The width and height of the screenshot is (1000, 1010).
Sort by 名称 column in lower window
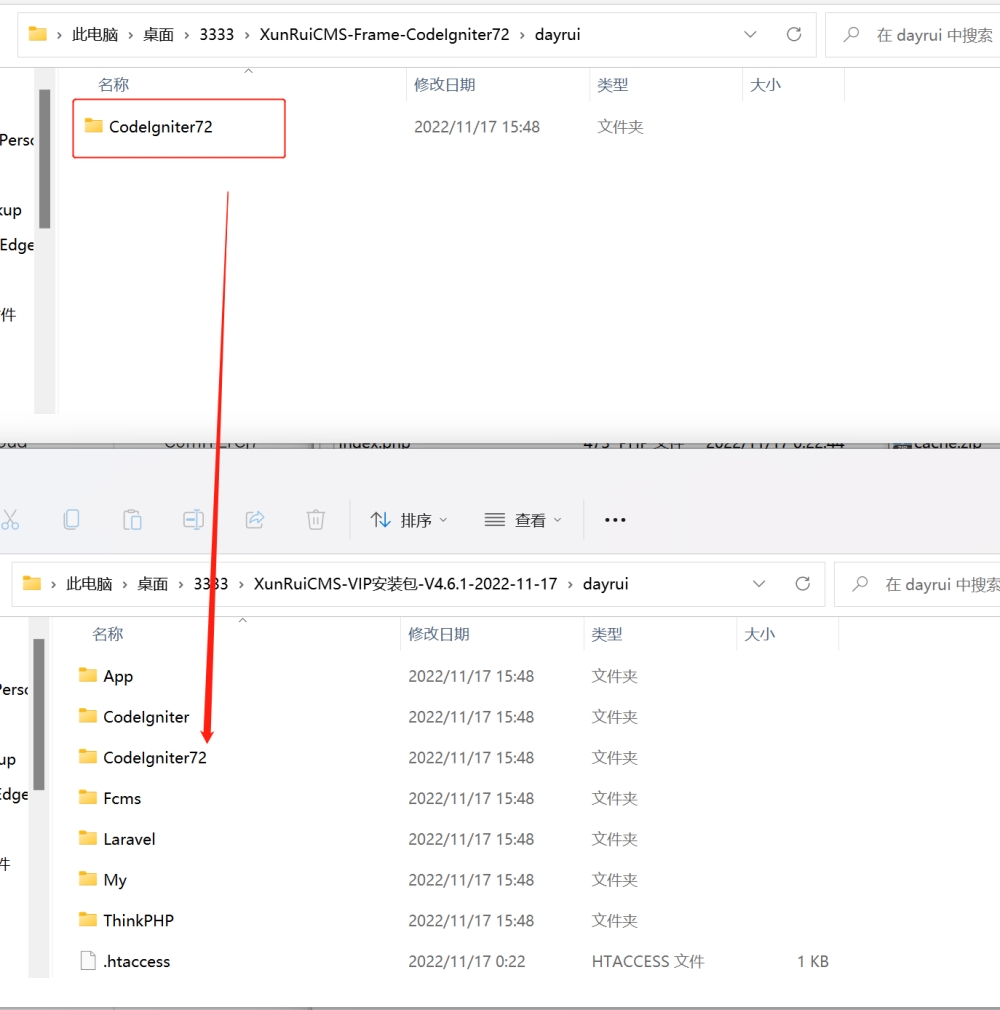pos(108,634)
